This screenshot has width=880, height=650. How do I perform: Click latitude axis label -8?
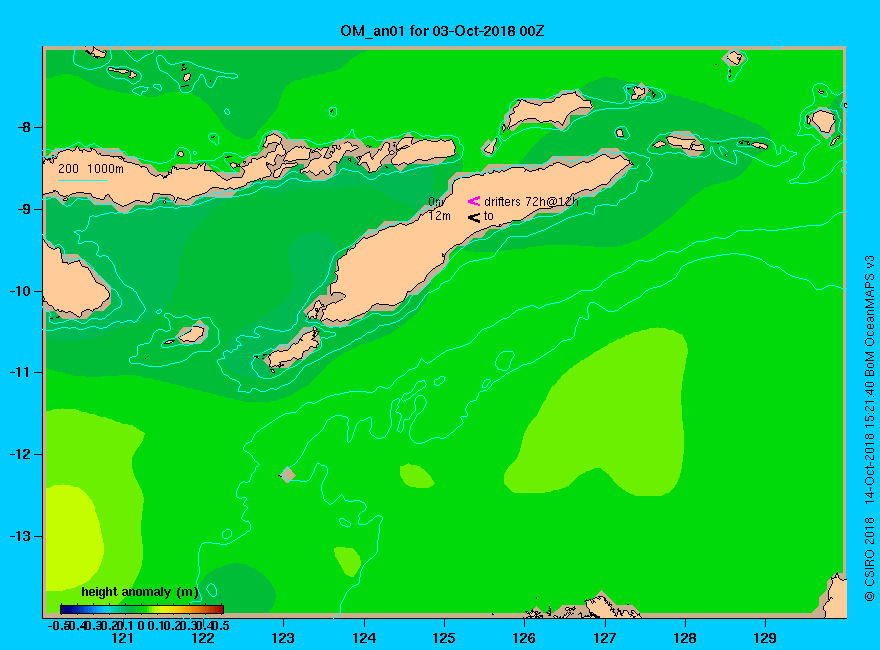pyautogui.click(x=22, y=127)
